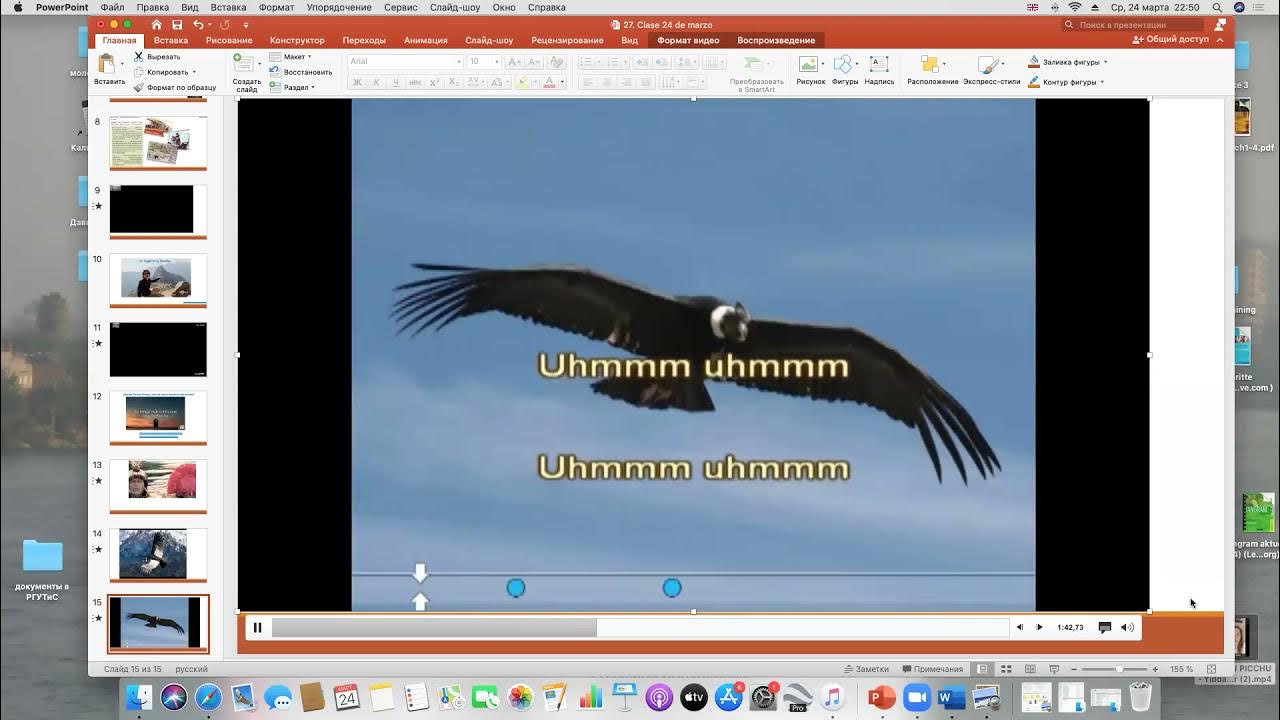Click Восстановить to reset the slide

point(300,72)
